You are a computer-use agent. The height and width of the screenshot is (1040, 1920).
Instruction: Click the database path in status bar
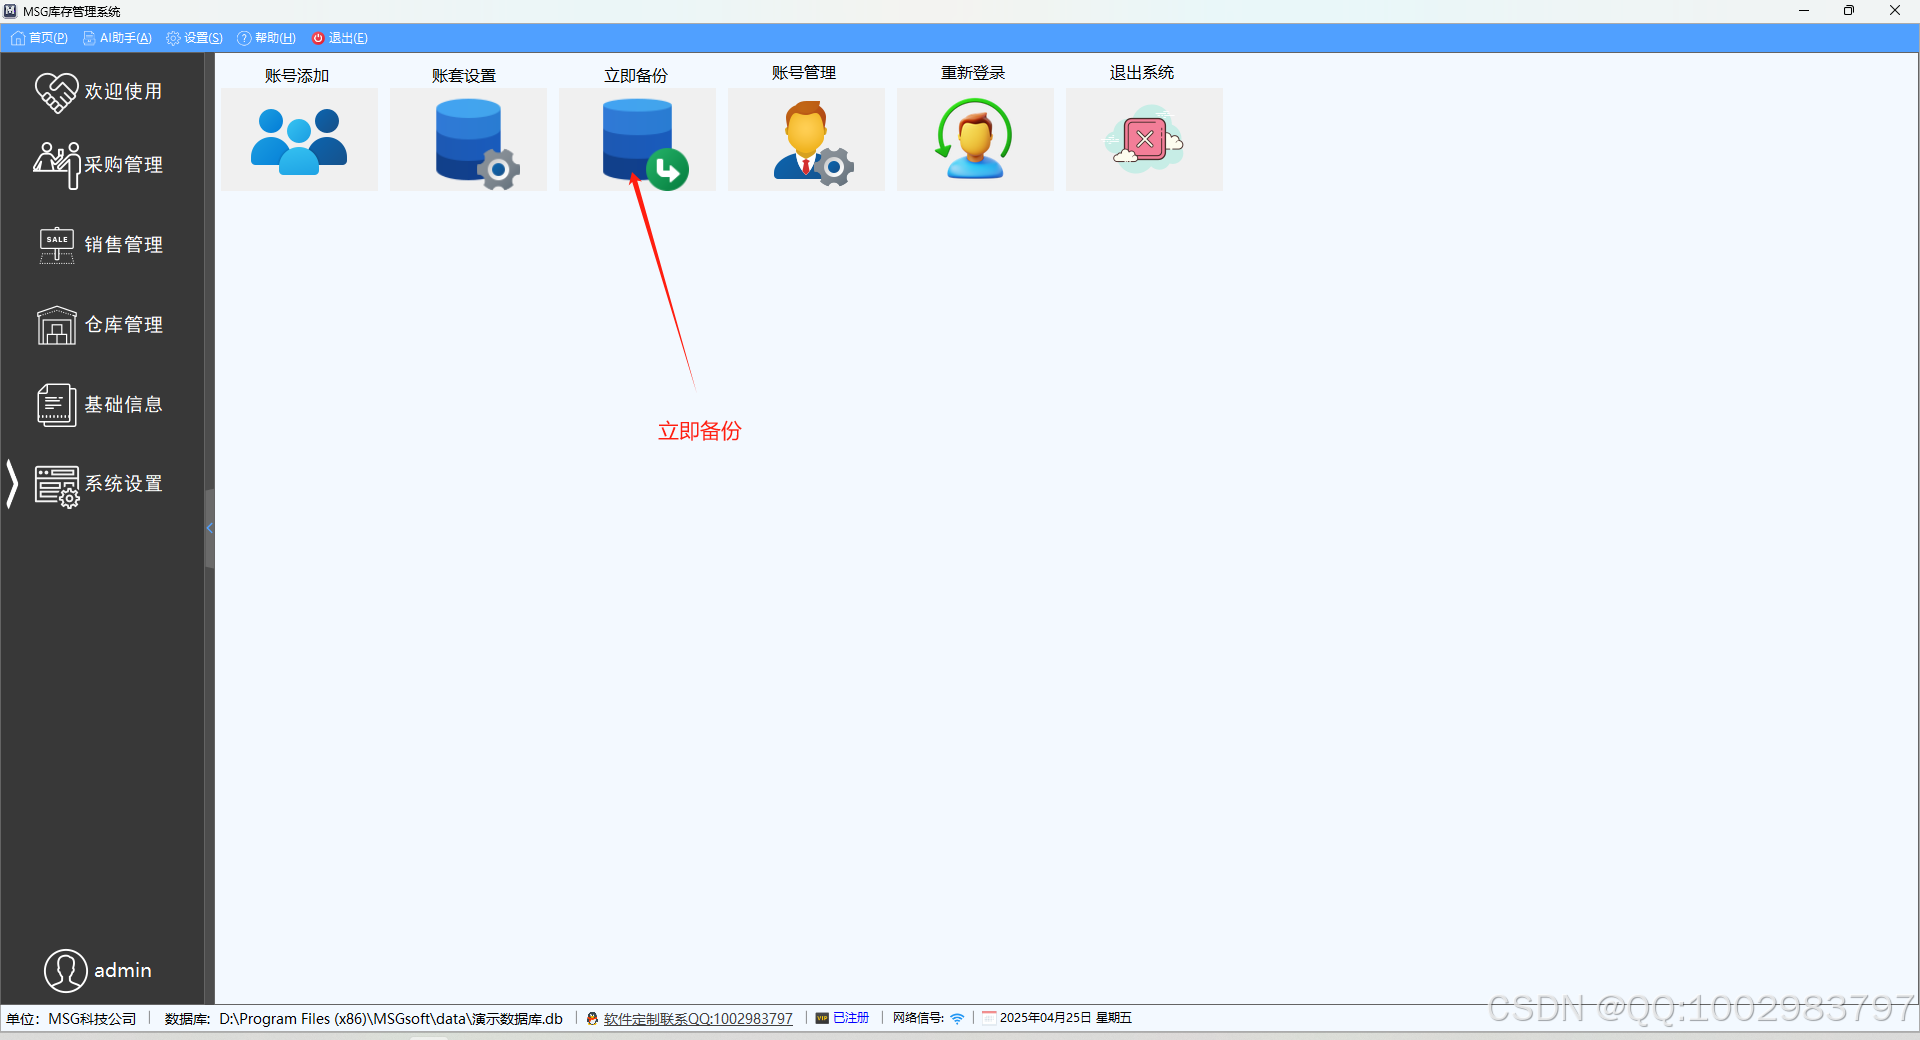(391, 1019)
